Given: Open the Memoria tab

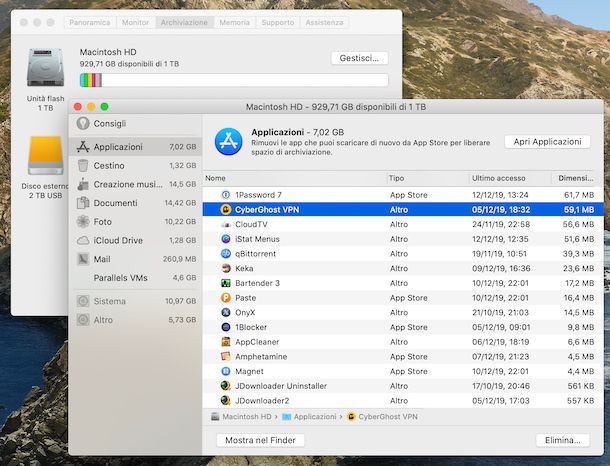Looking at the screenshot, I should (x=235, y=23).
